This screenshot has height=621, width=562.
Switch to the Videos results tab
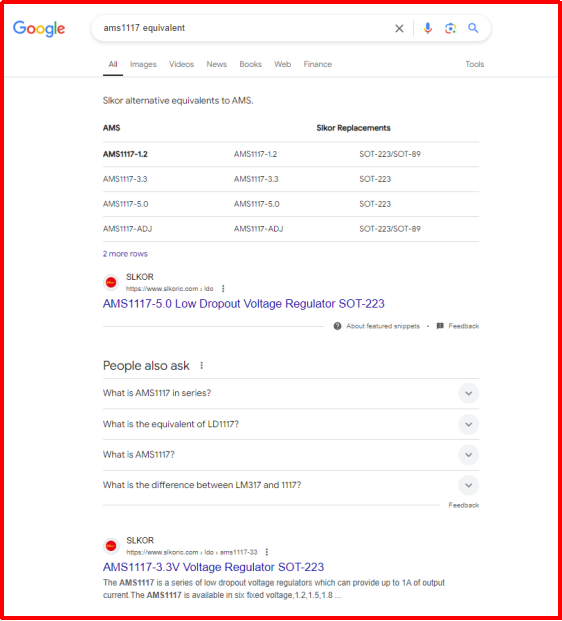181,64
